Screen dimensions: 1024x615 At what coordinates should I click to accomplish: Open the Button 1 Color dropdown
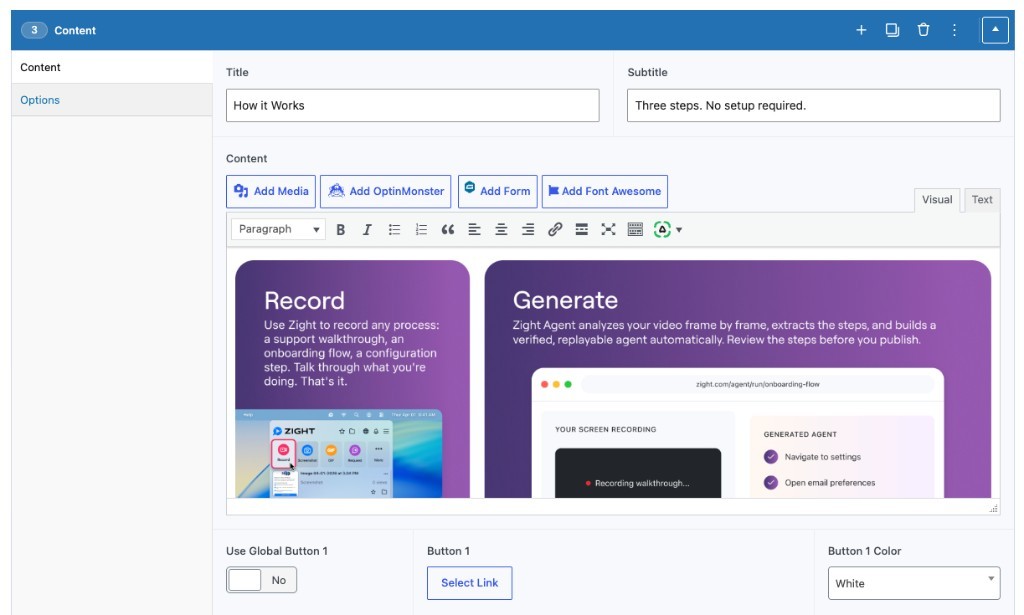point(914,583)
